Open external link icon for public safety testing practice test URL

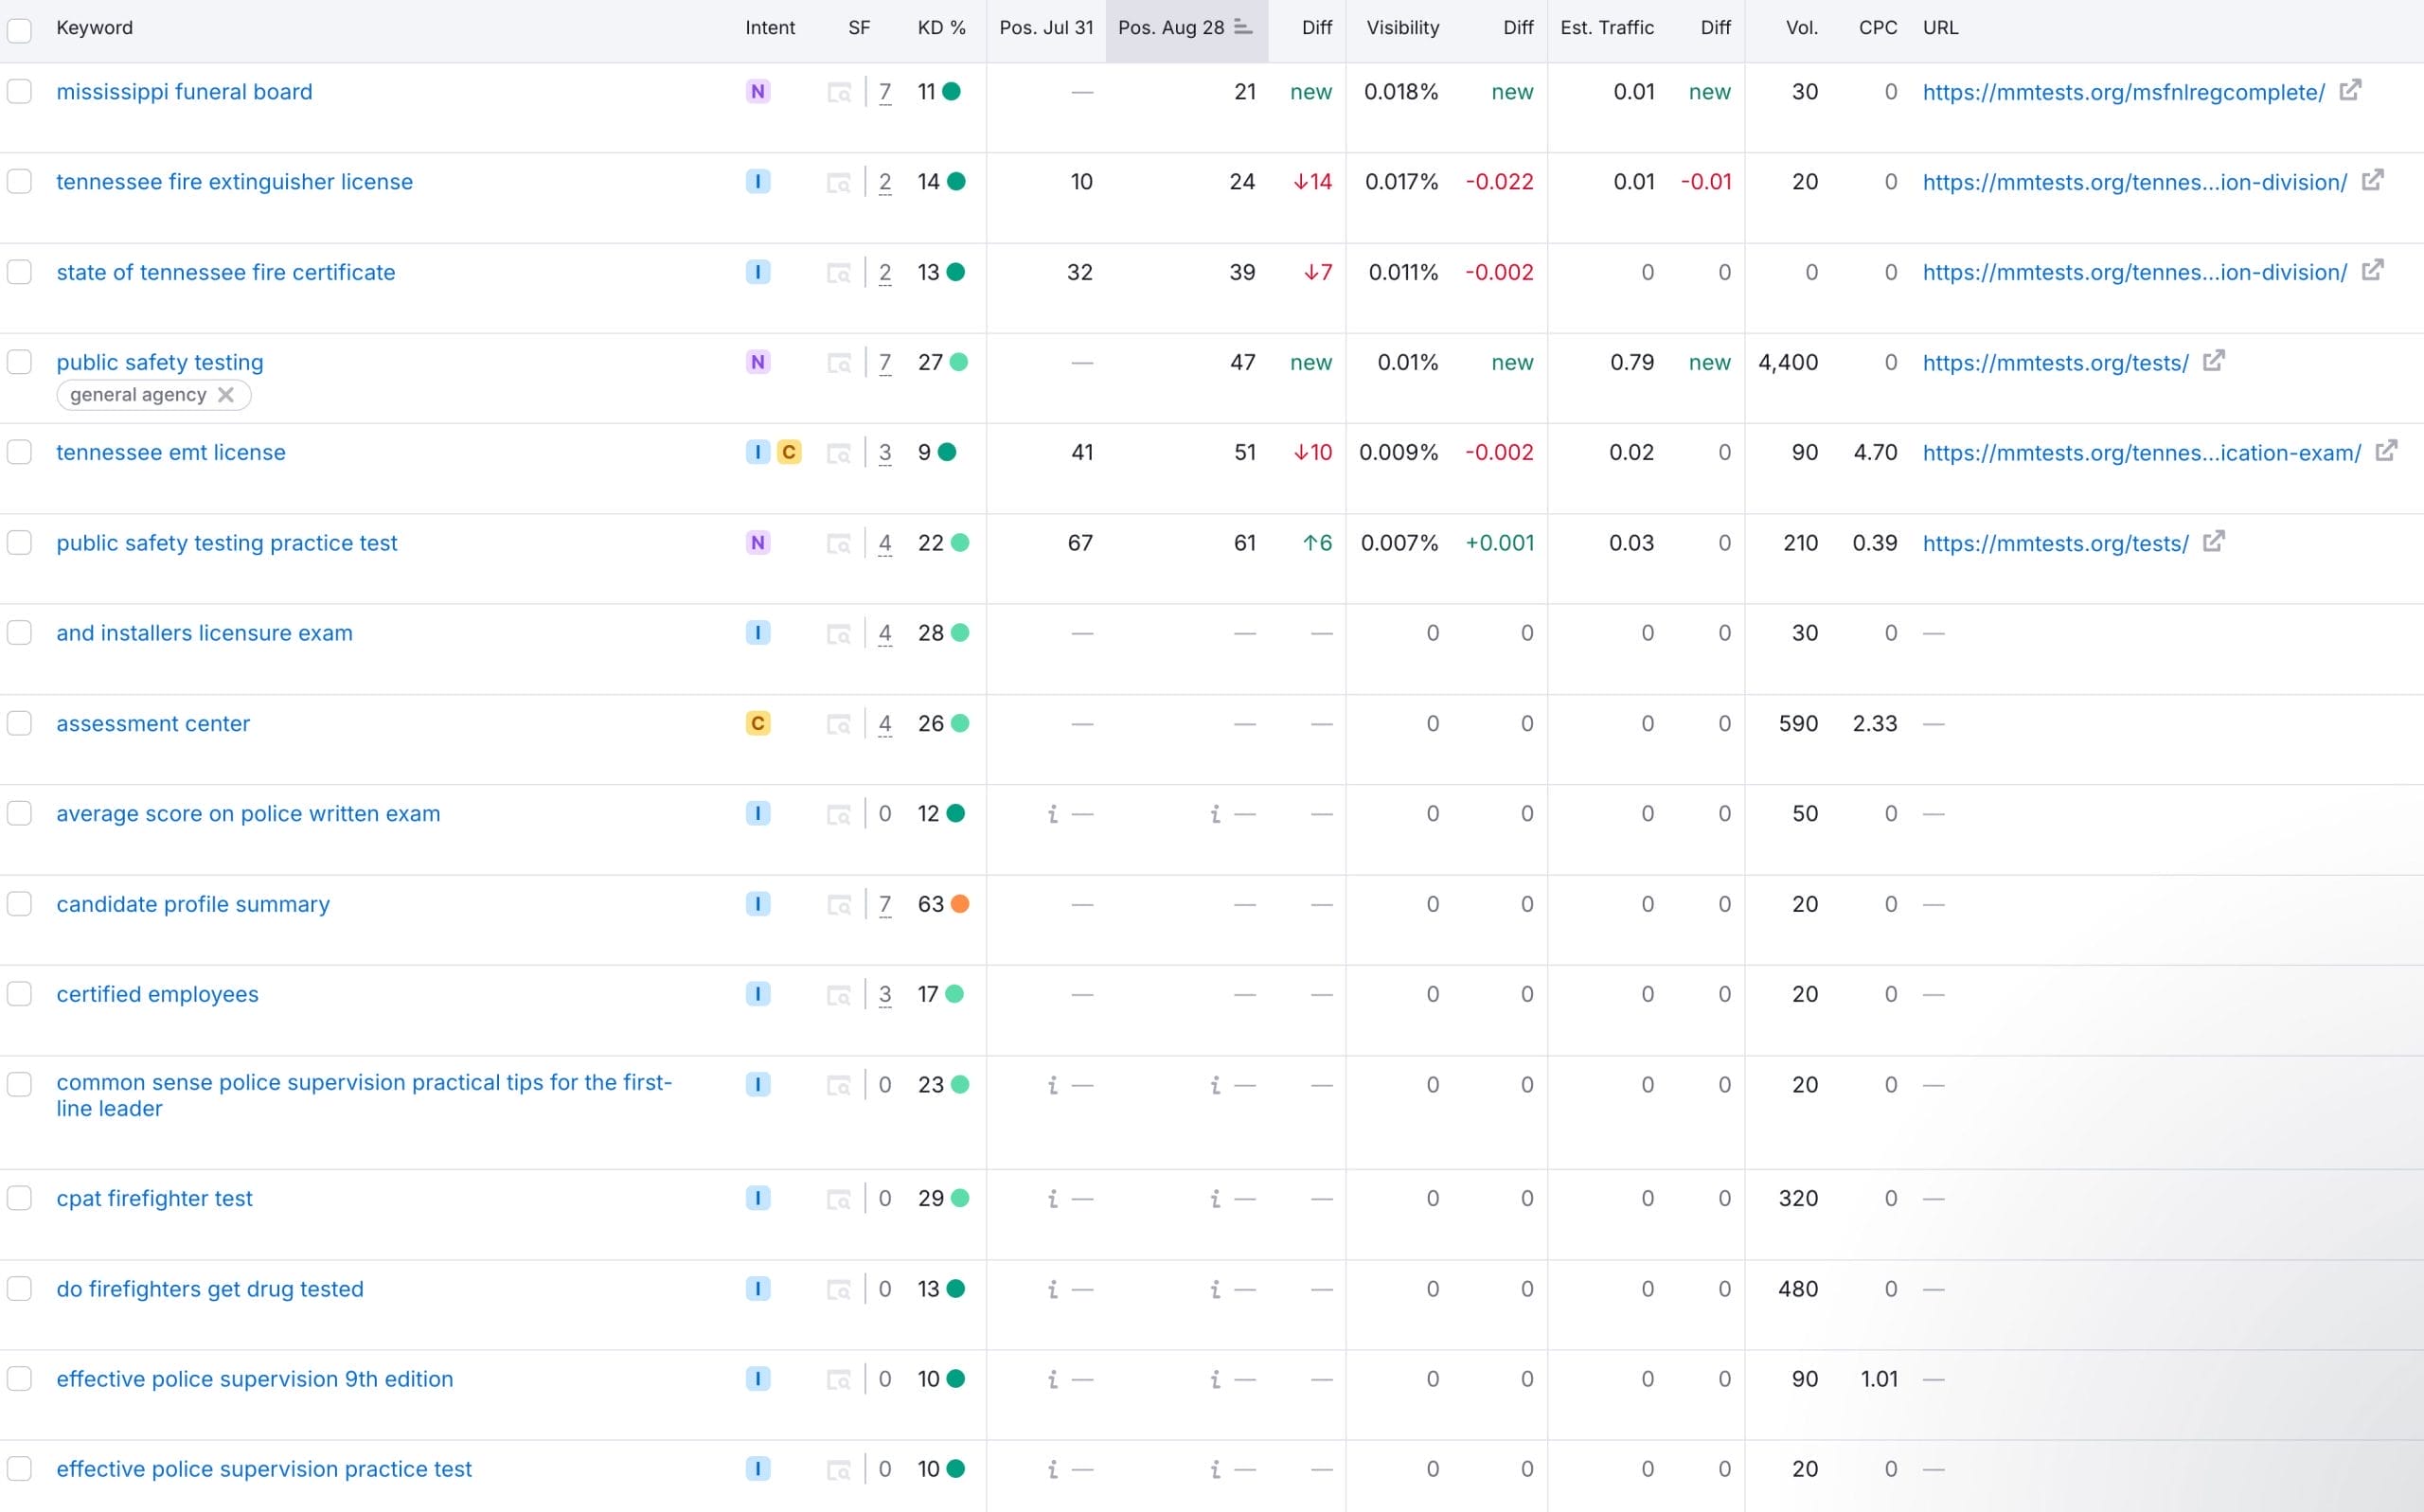[2214, 541]
